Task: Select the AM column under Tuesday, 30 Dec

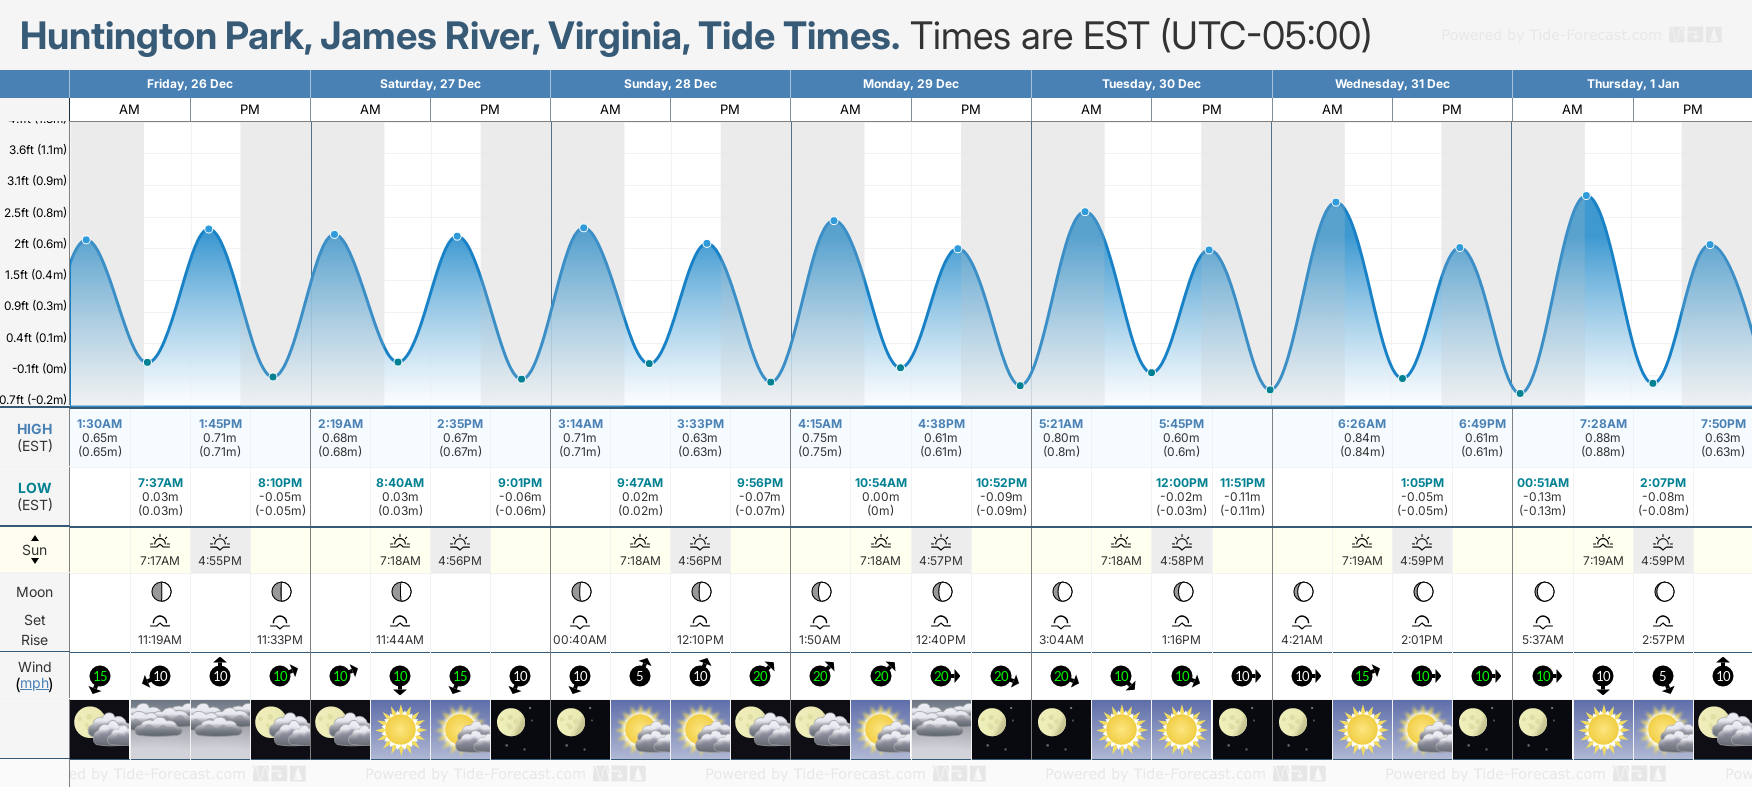Action: click(x=1091, y=110)
